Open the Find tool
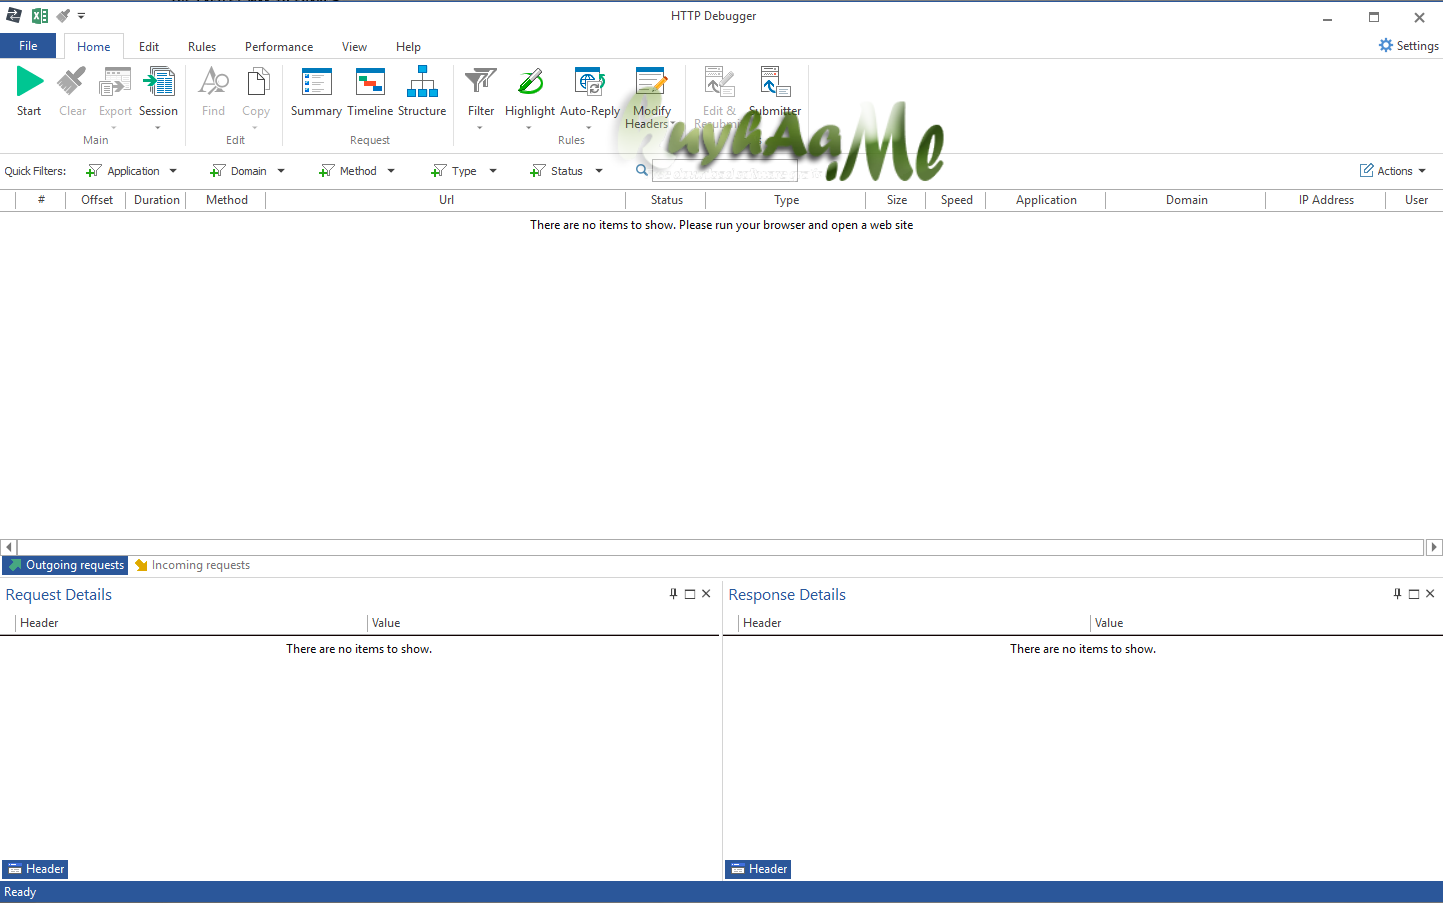 (x=213, y=91)
